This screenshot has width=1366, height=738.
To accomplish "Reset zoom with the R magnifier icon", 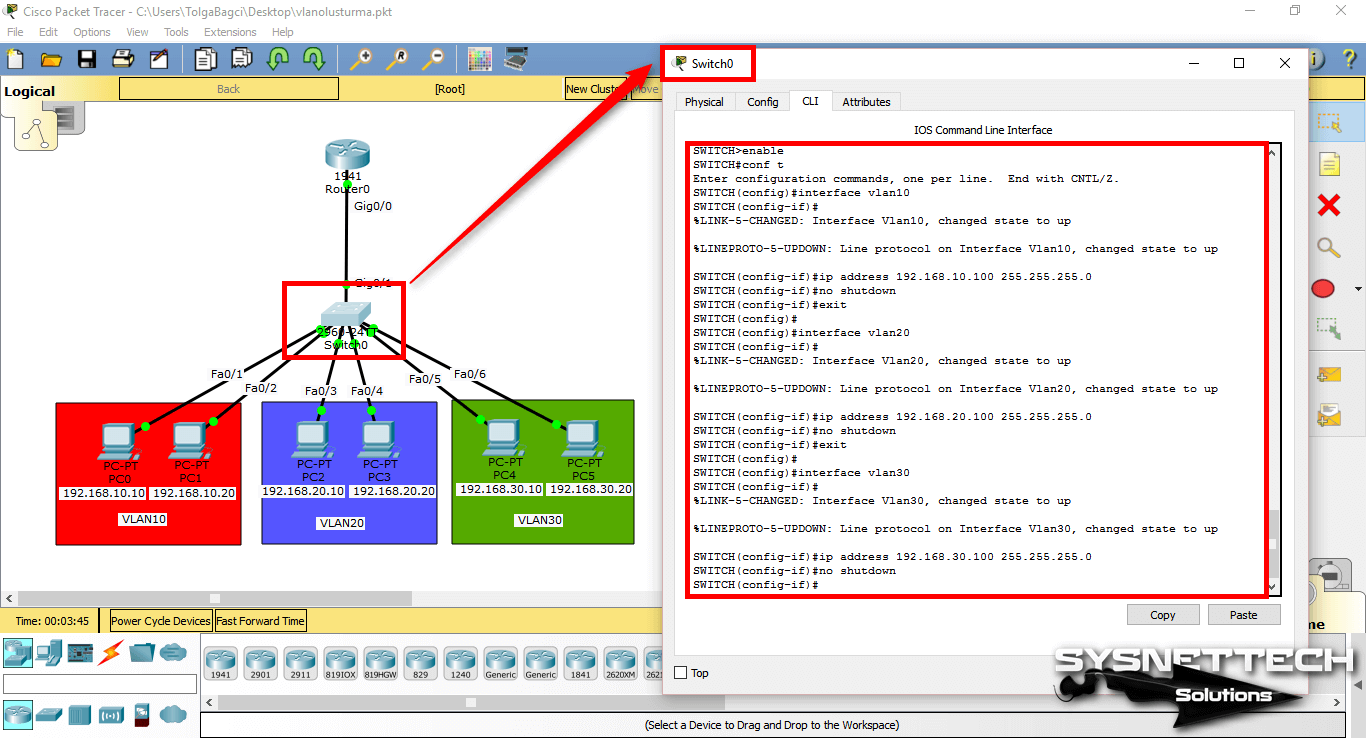I will click(397, 59).
